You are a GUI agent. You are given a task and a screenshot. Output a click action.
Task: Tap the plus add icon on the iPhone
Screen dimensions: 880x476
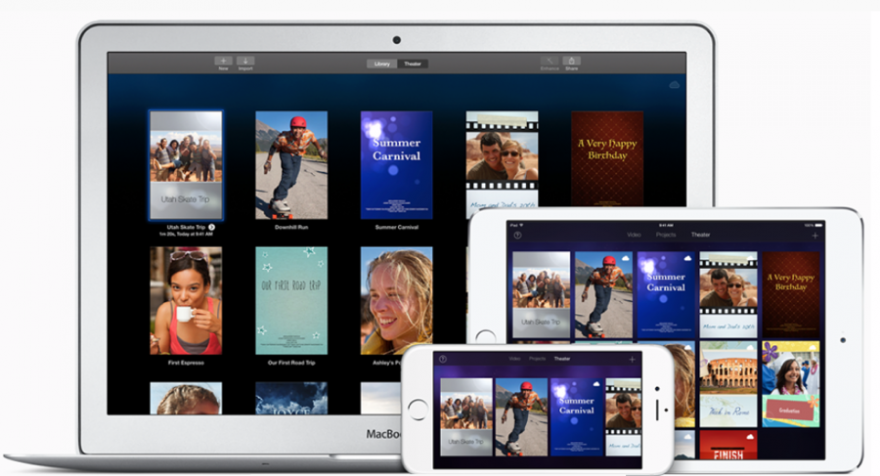tap(632, 359)
